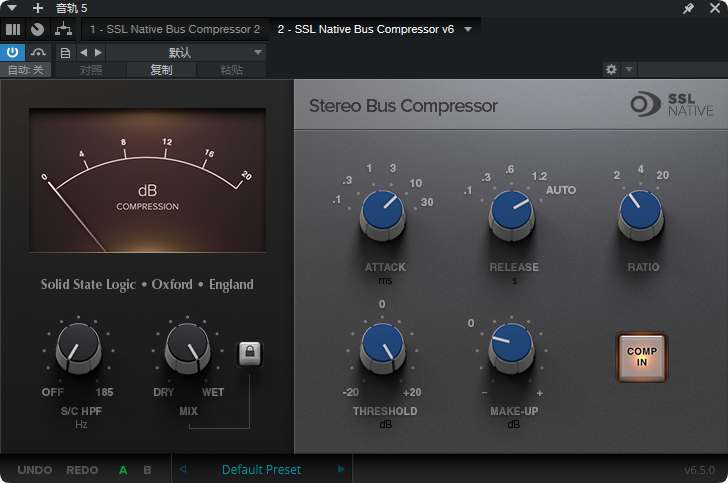Select the A preset slot

tap(123, 470)
